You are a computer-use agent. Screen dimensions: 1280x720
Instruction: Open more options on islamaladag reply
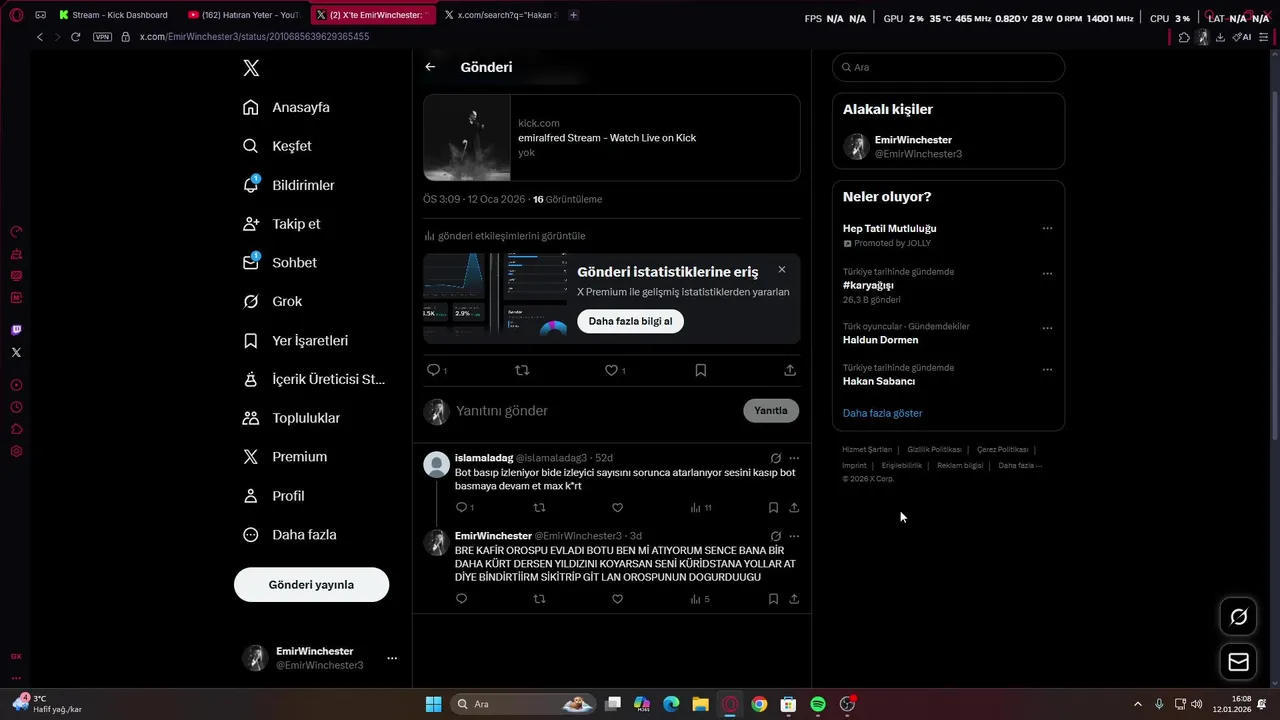pyautogui.click(x=794, y=458)
